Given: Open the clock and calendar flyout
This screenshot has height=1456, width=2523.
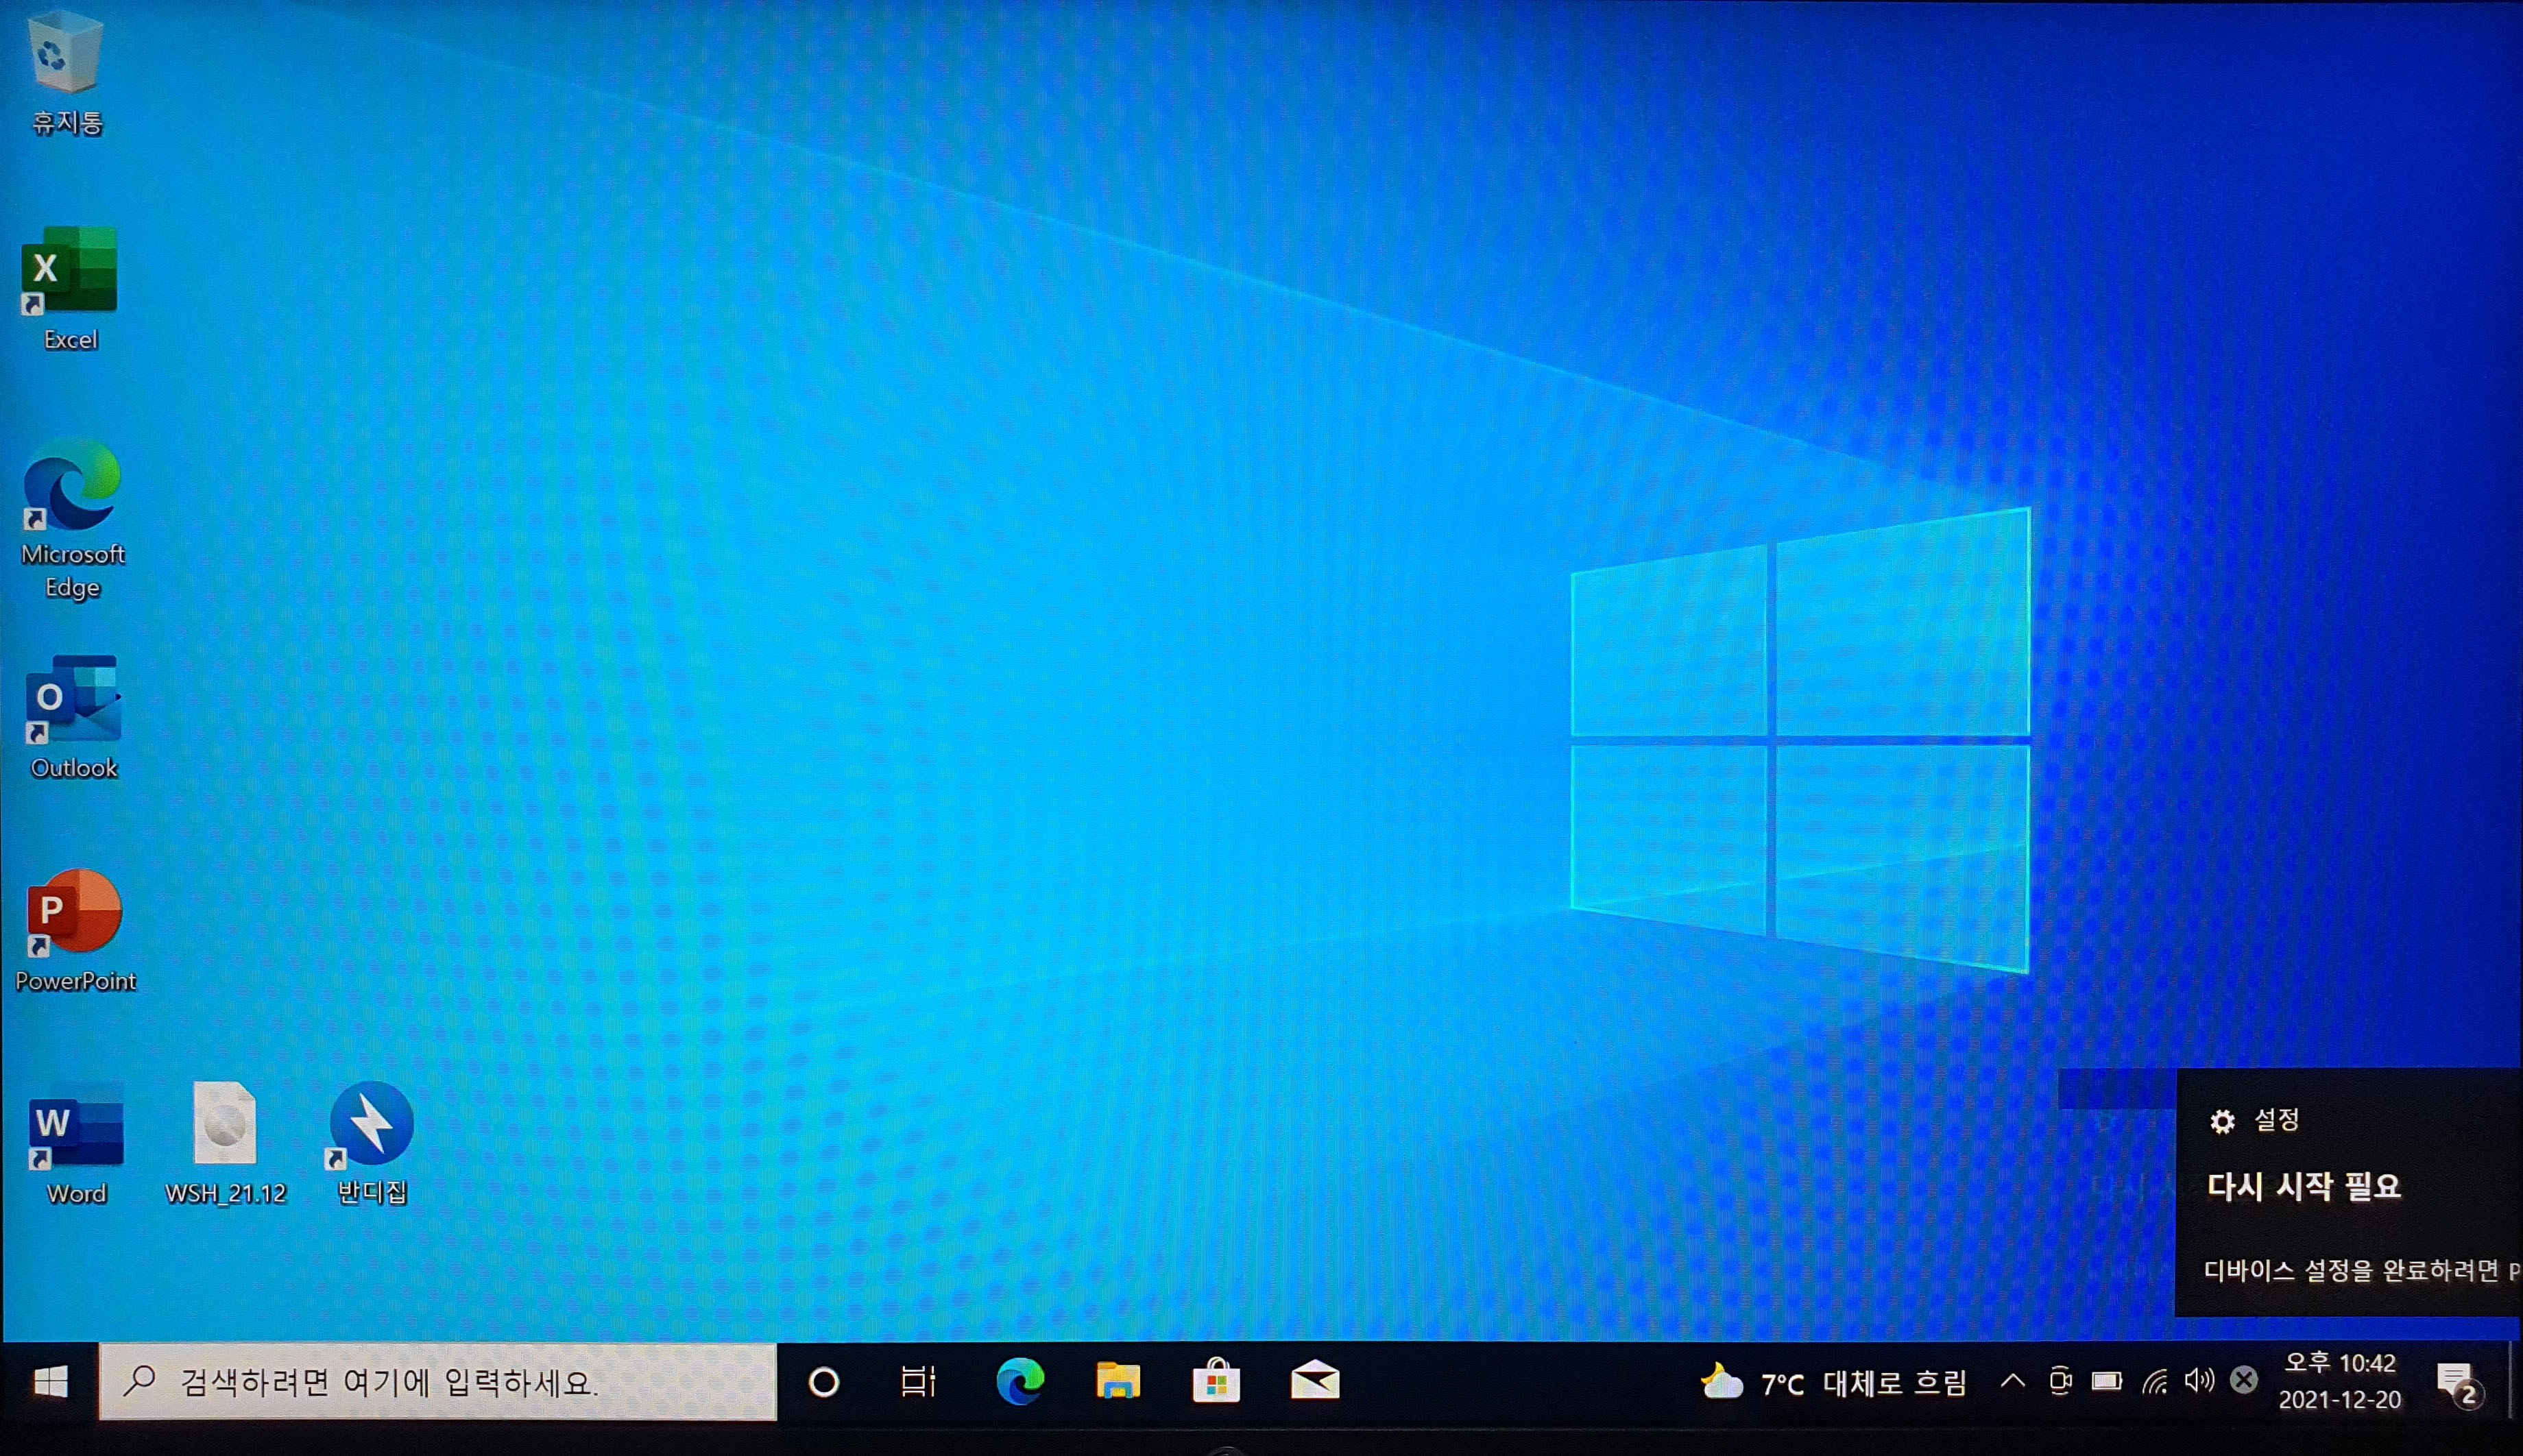Looking at the screenshot, I should pyautogui.click(x=2339, y=1381).
